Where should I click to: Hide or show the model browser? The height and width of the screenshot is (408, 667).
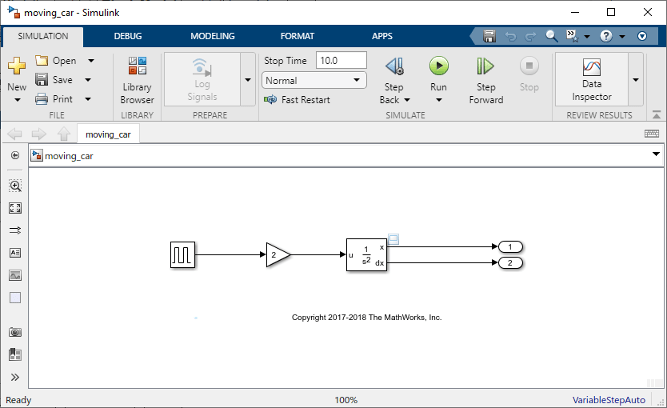[15, 155]
